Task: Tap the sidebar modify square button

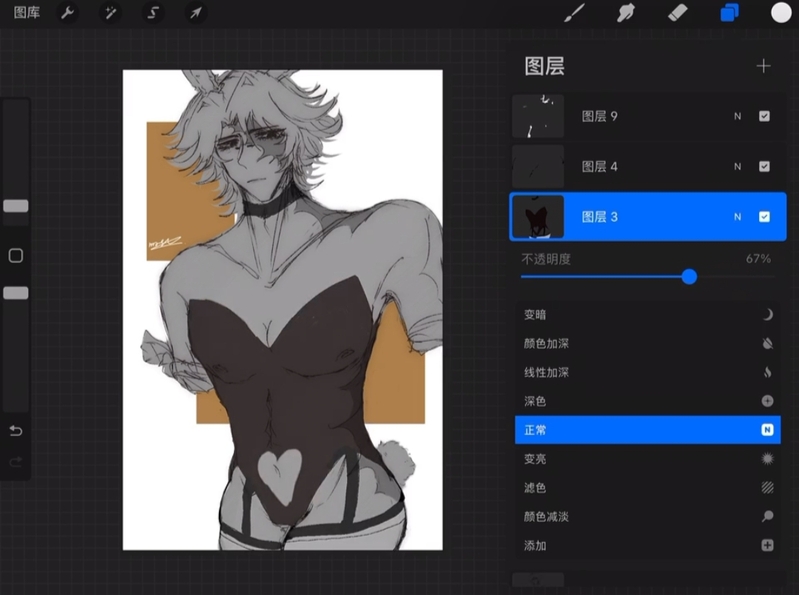Action: click(16, 256)
